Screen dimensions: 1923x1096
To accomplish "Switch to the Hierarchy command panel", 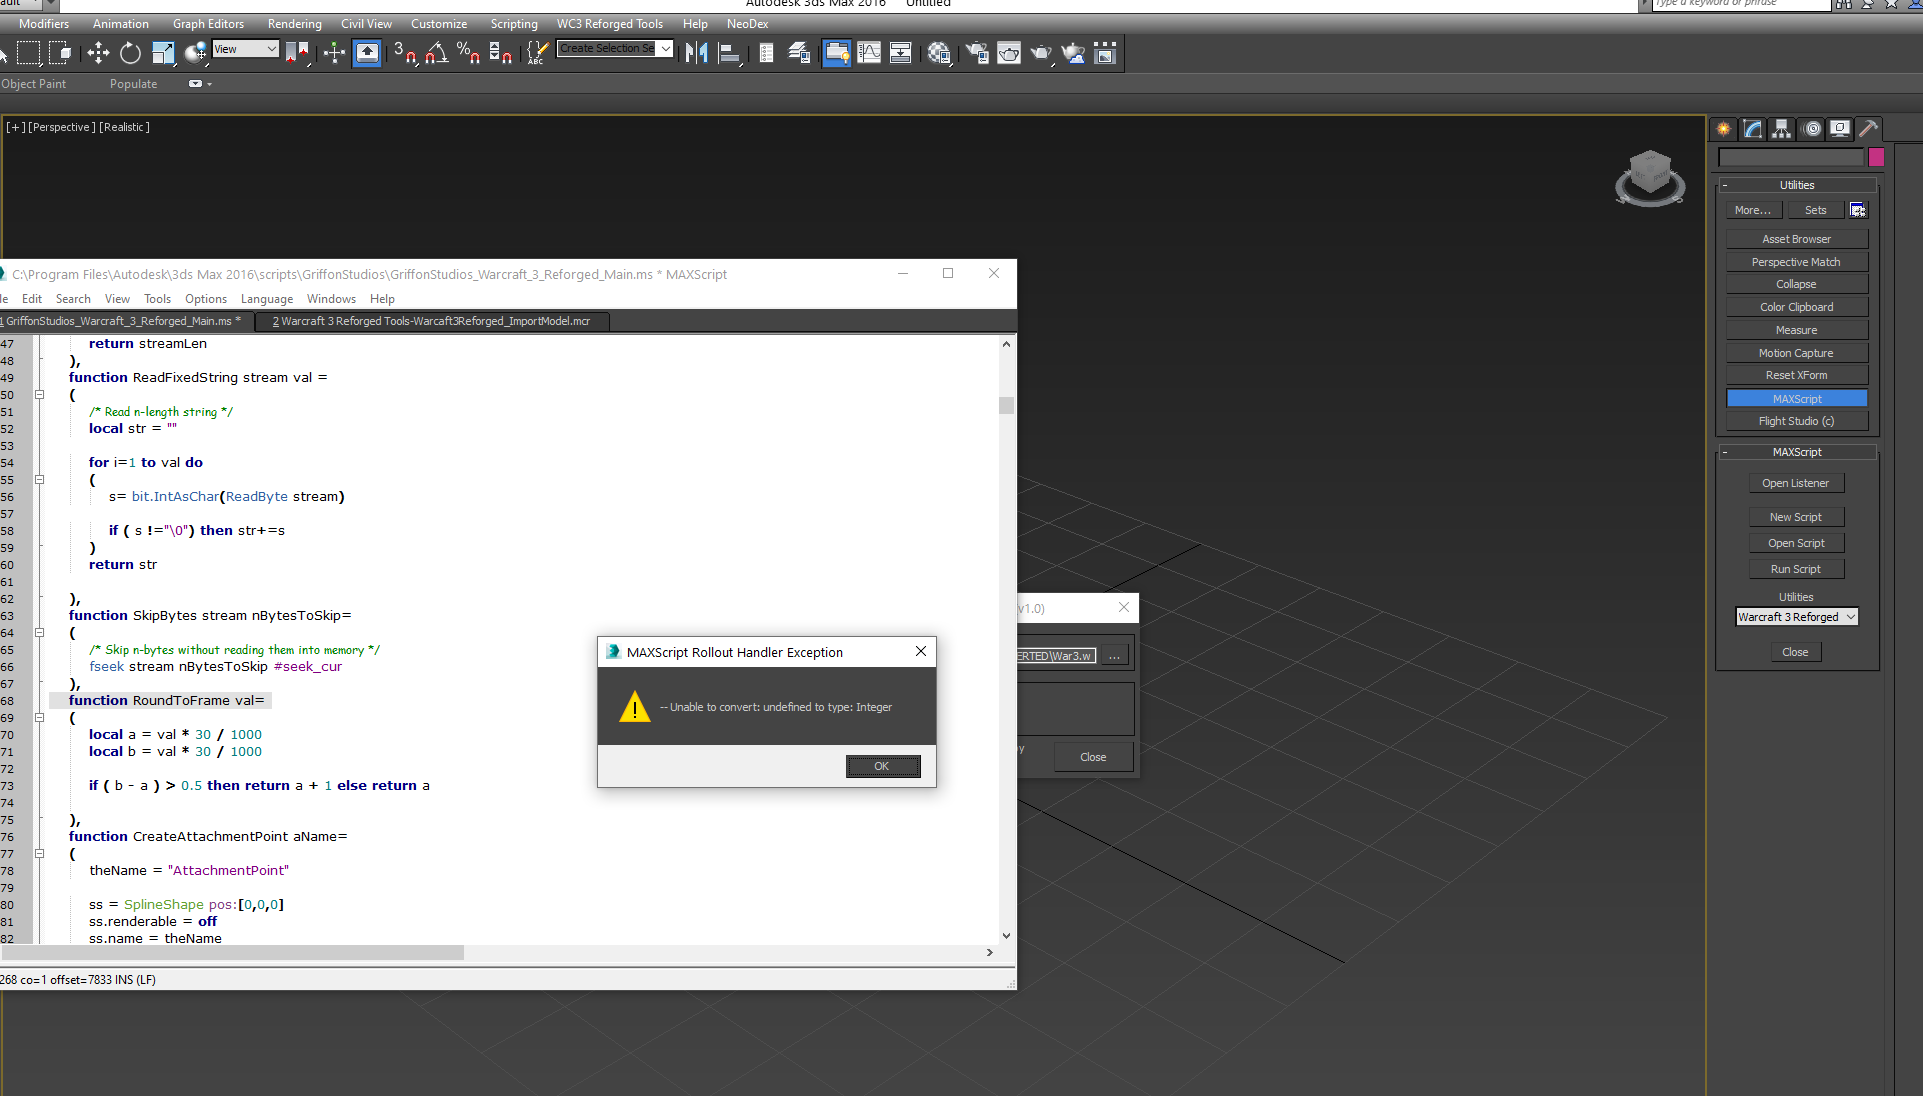I will click(1781, 128).
